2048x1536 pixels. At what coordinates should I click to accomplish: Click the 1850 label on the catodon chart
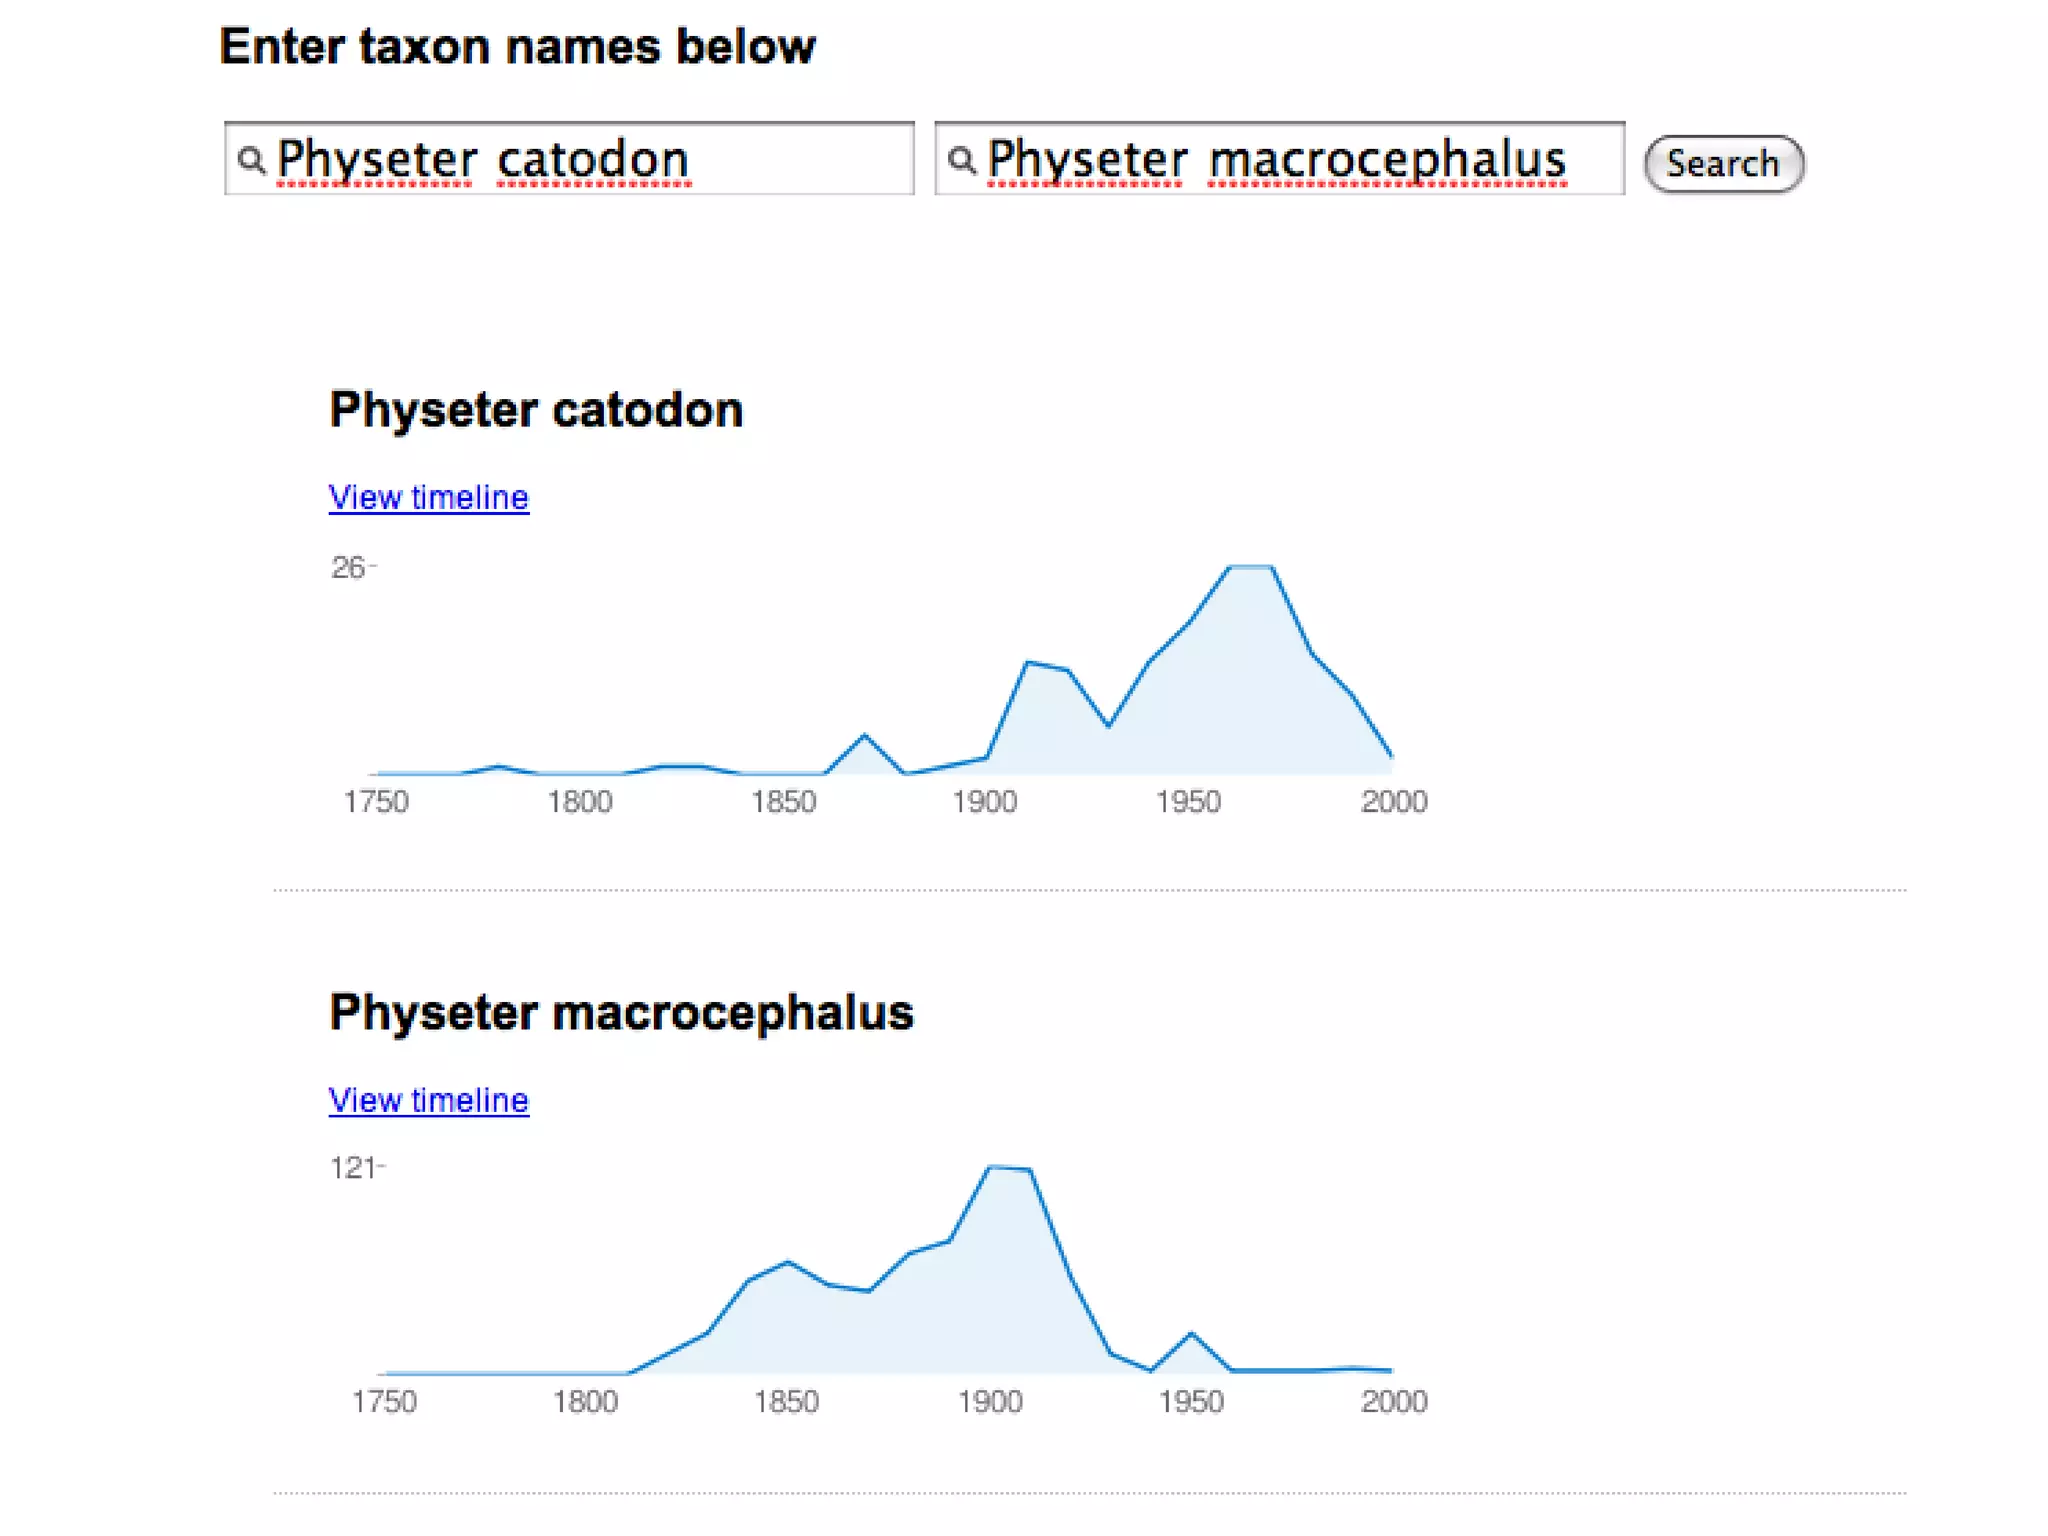click(x=784, y=802)
